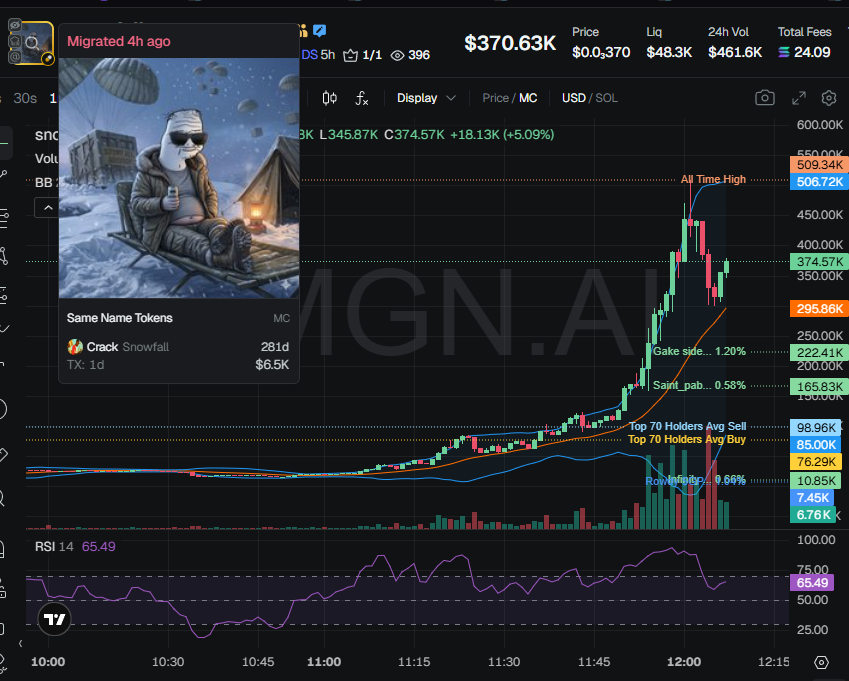
Task: Click the Same Name Tokens heading
Action: click(120, 318)
